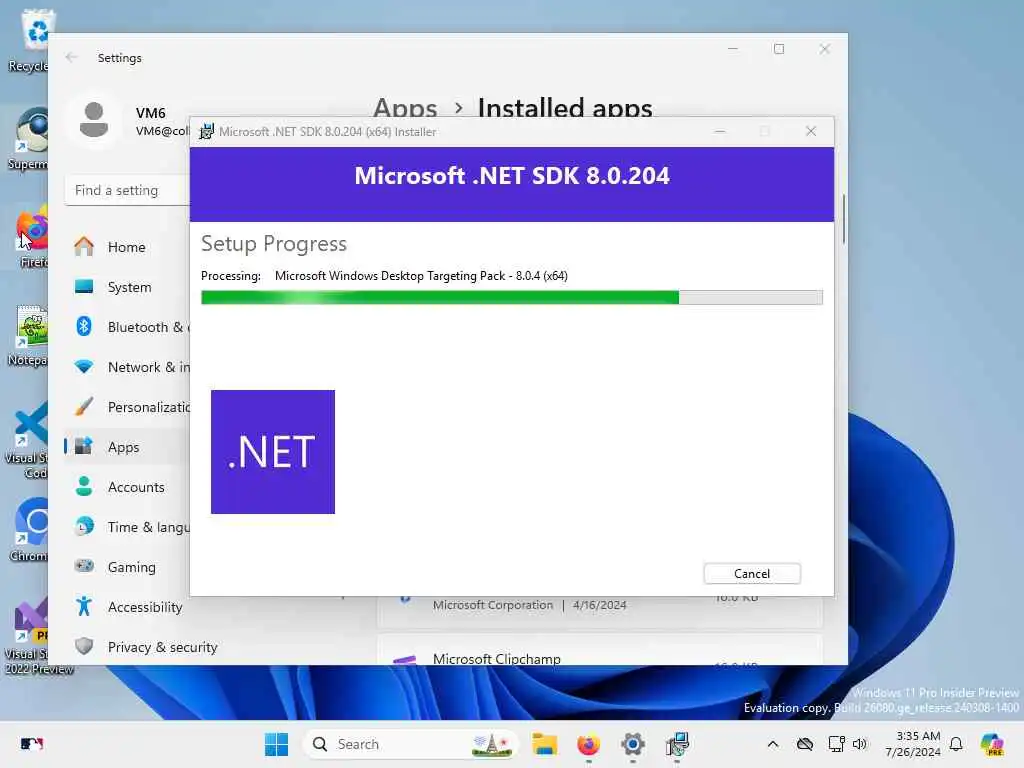Viewport: 1024px width, 768px height.
Task: Click the Privacy shield icon
Action: (84, 646)
